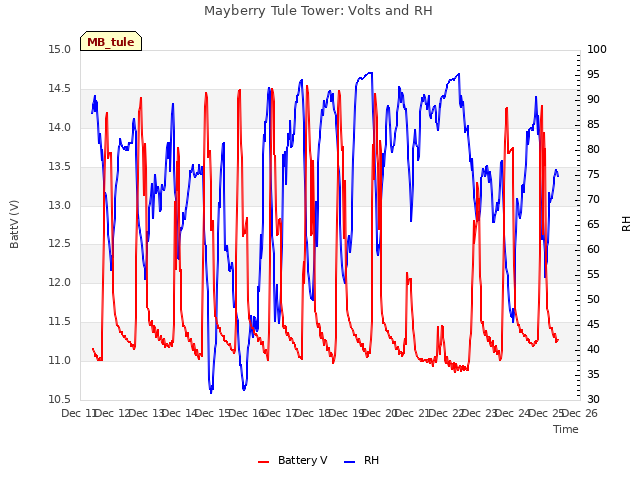Click the Dec 18 date tick label
Viewport: 640px width, 480px height.
(x=313, y=413)
